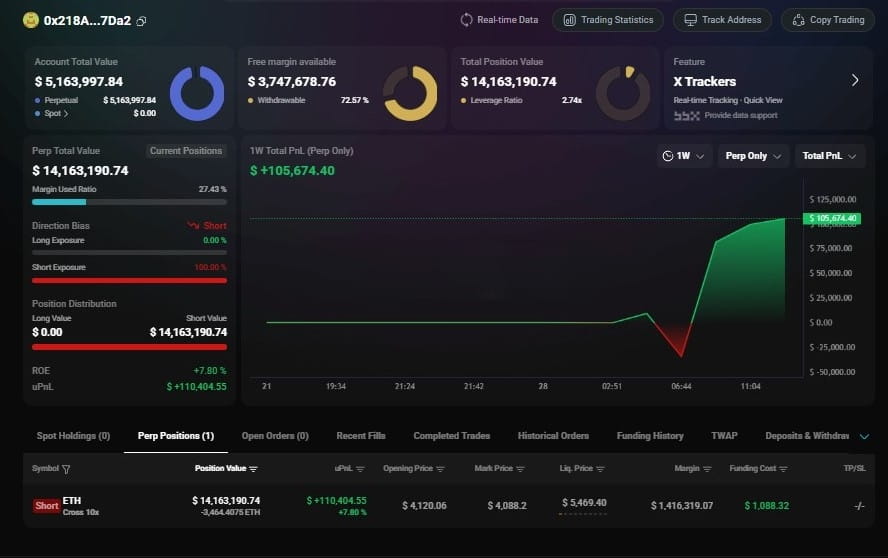888x558 pixels.
Task: Copy the wallet address with copy icon
Action: coord(142,21)
